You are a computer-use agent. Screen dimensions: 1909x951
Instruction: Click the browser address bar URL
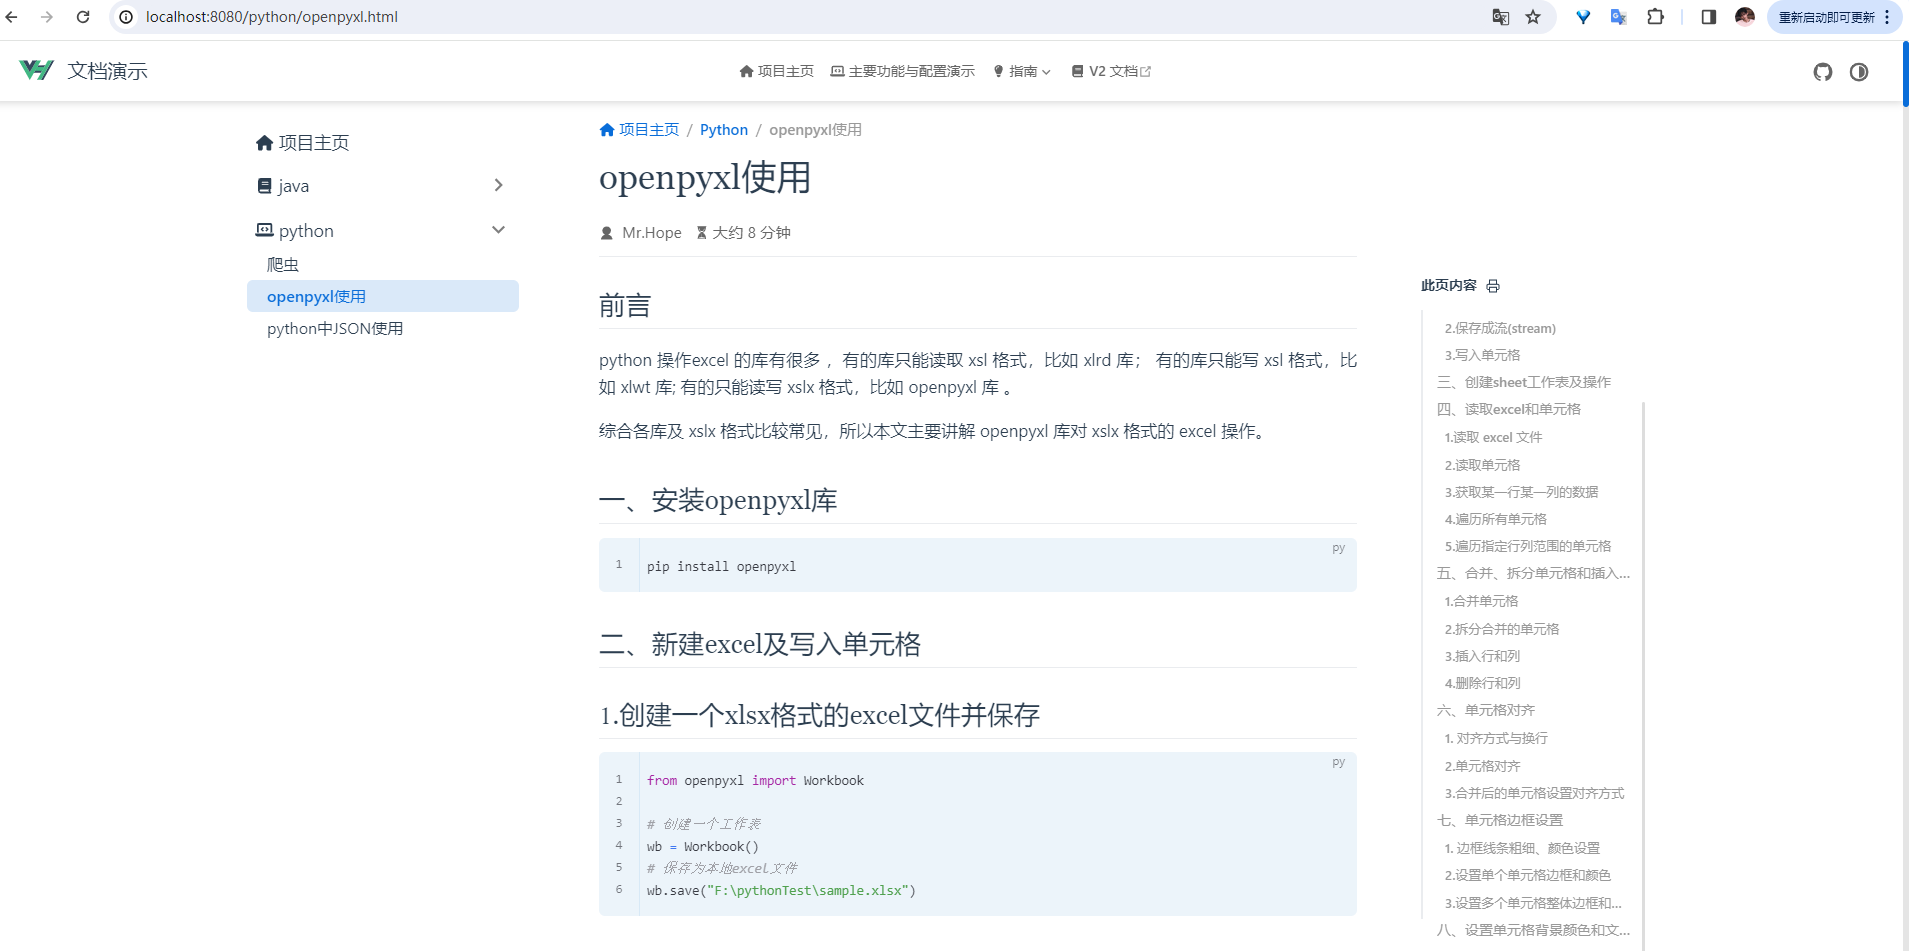coord(272,17)
